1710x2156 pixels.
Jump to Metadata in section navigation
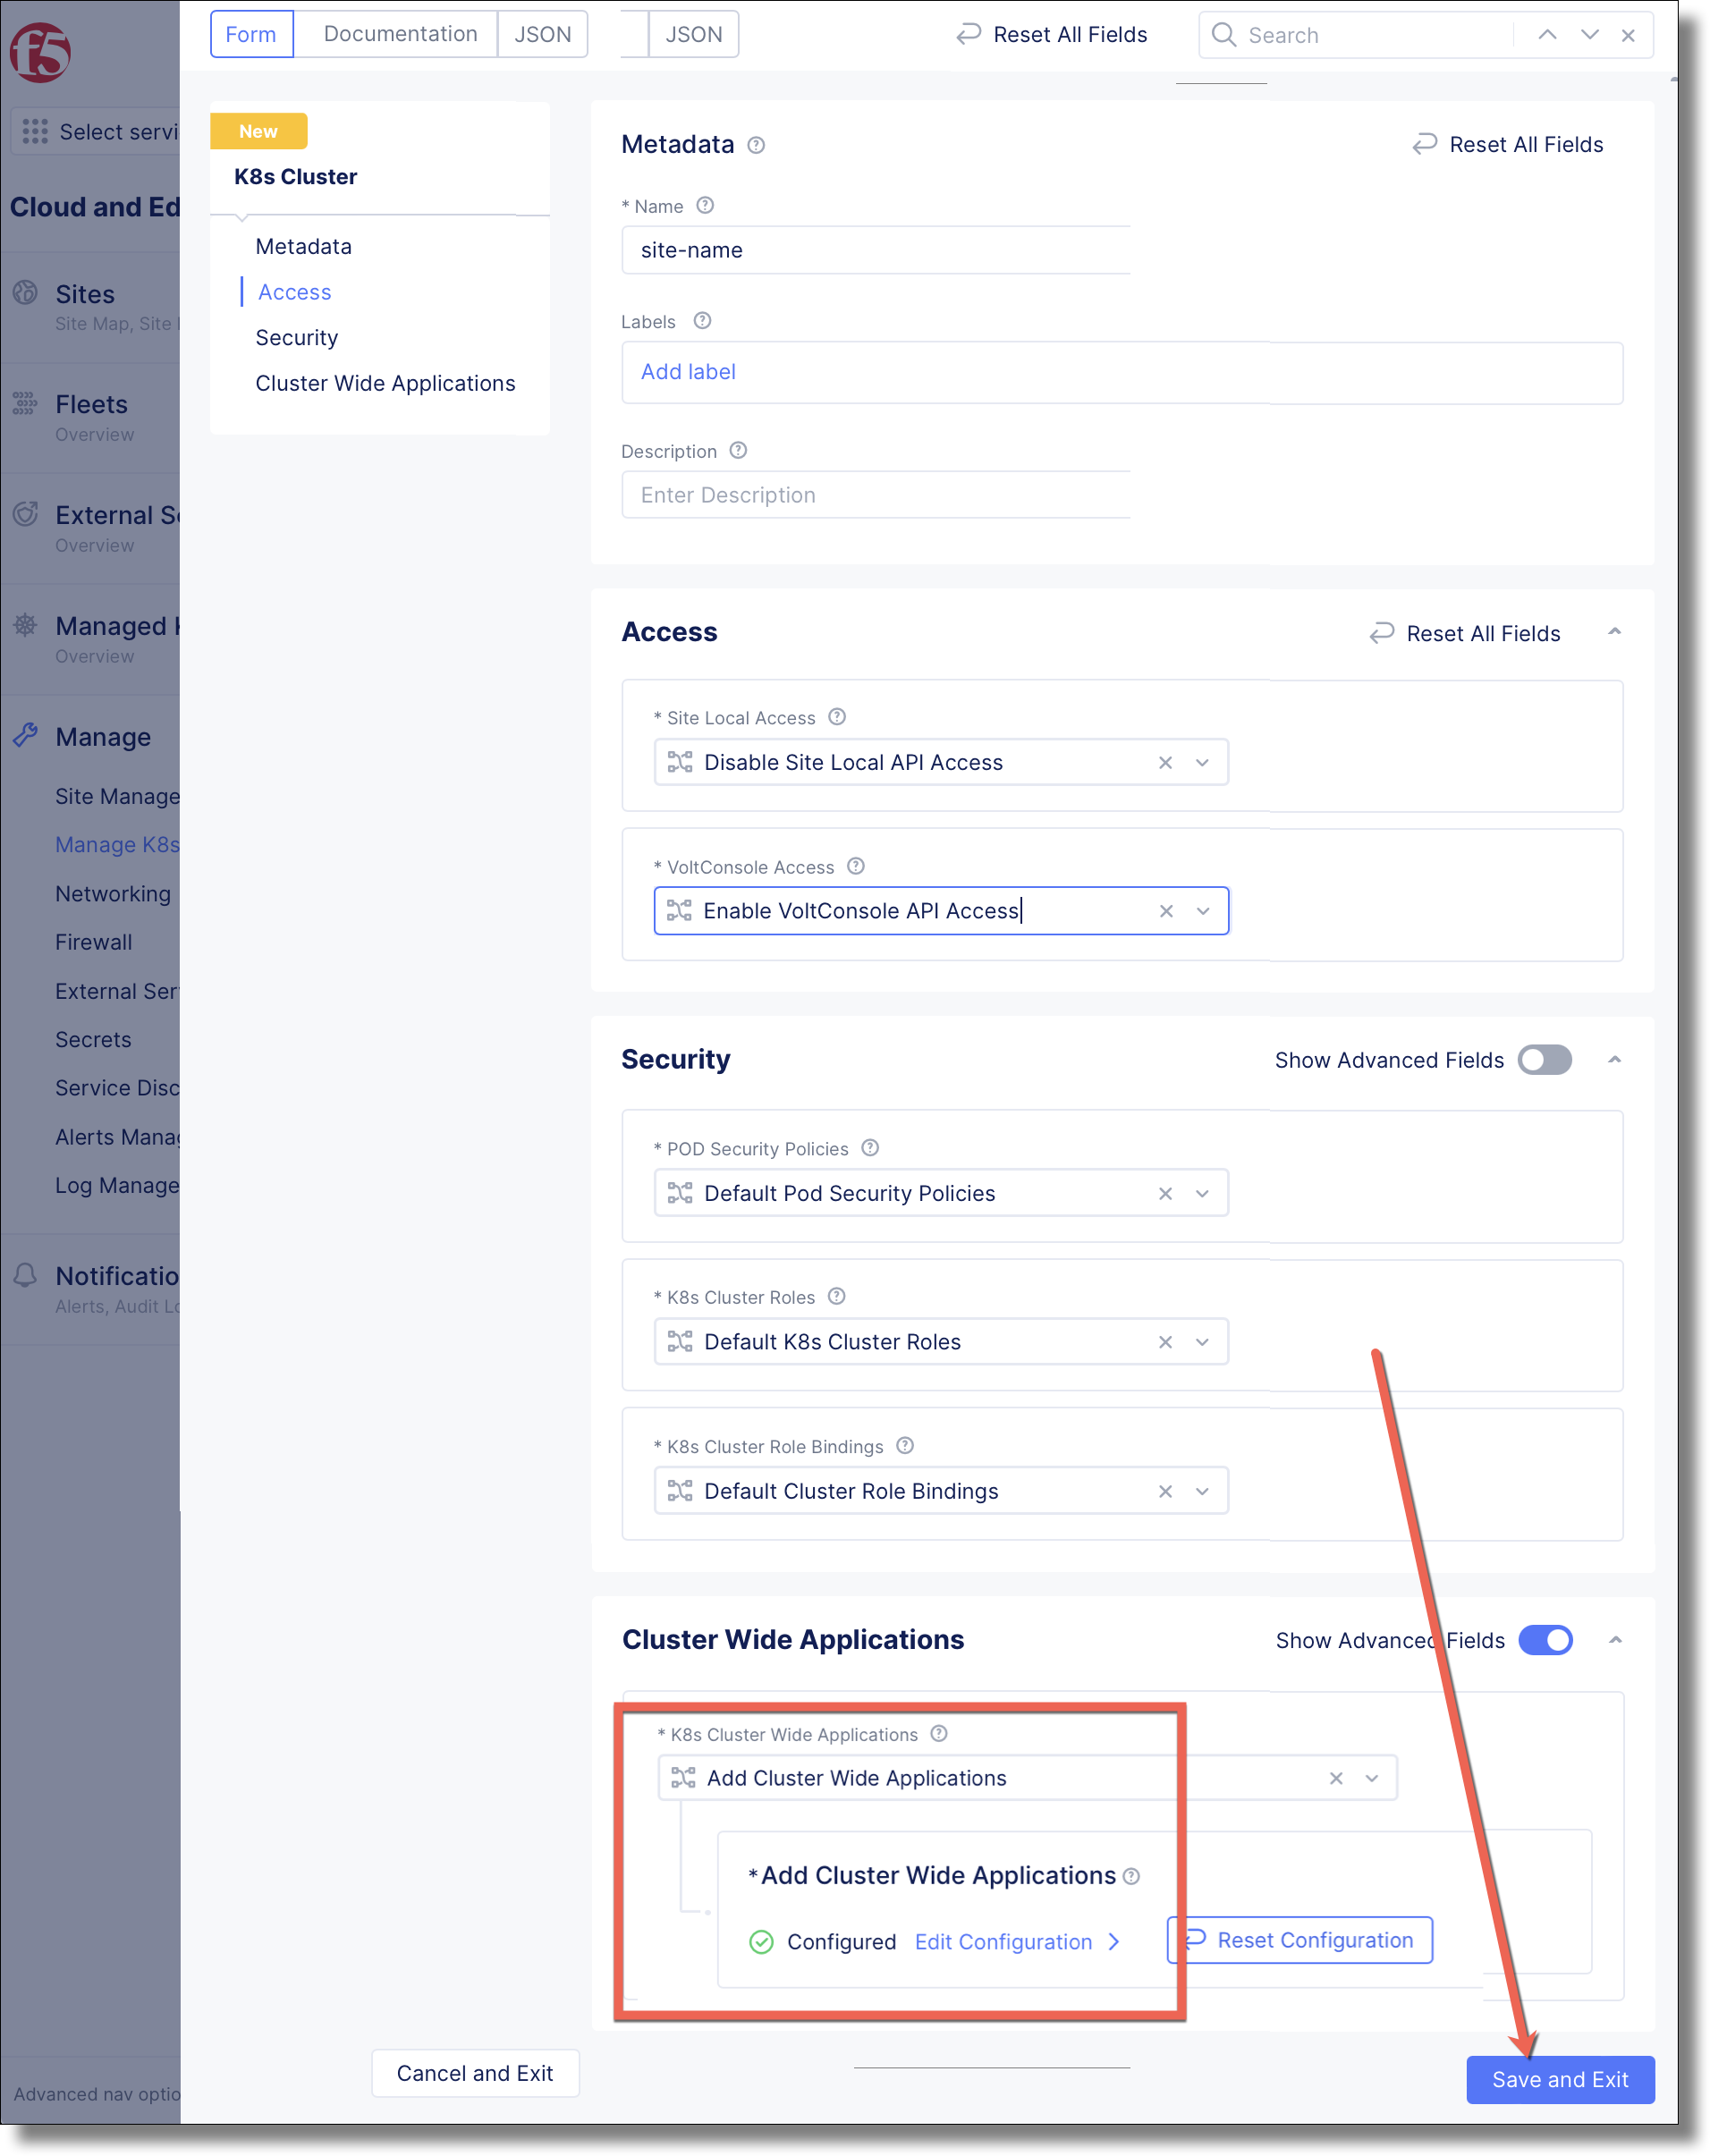coord(303,246)
